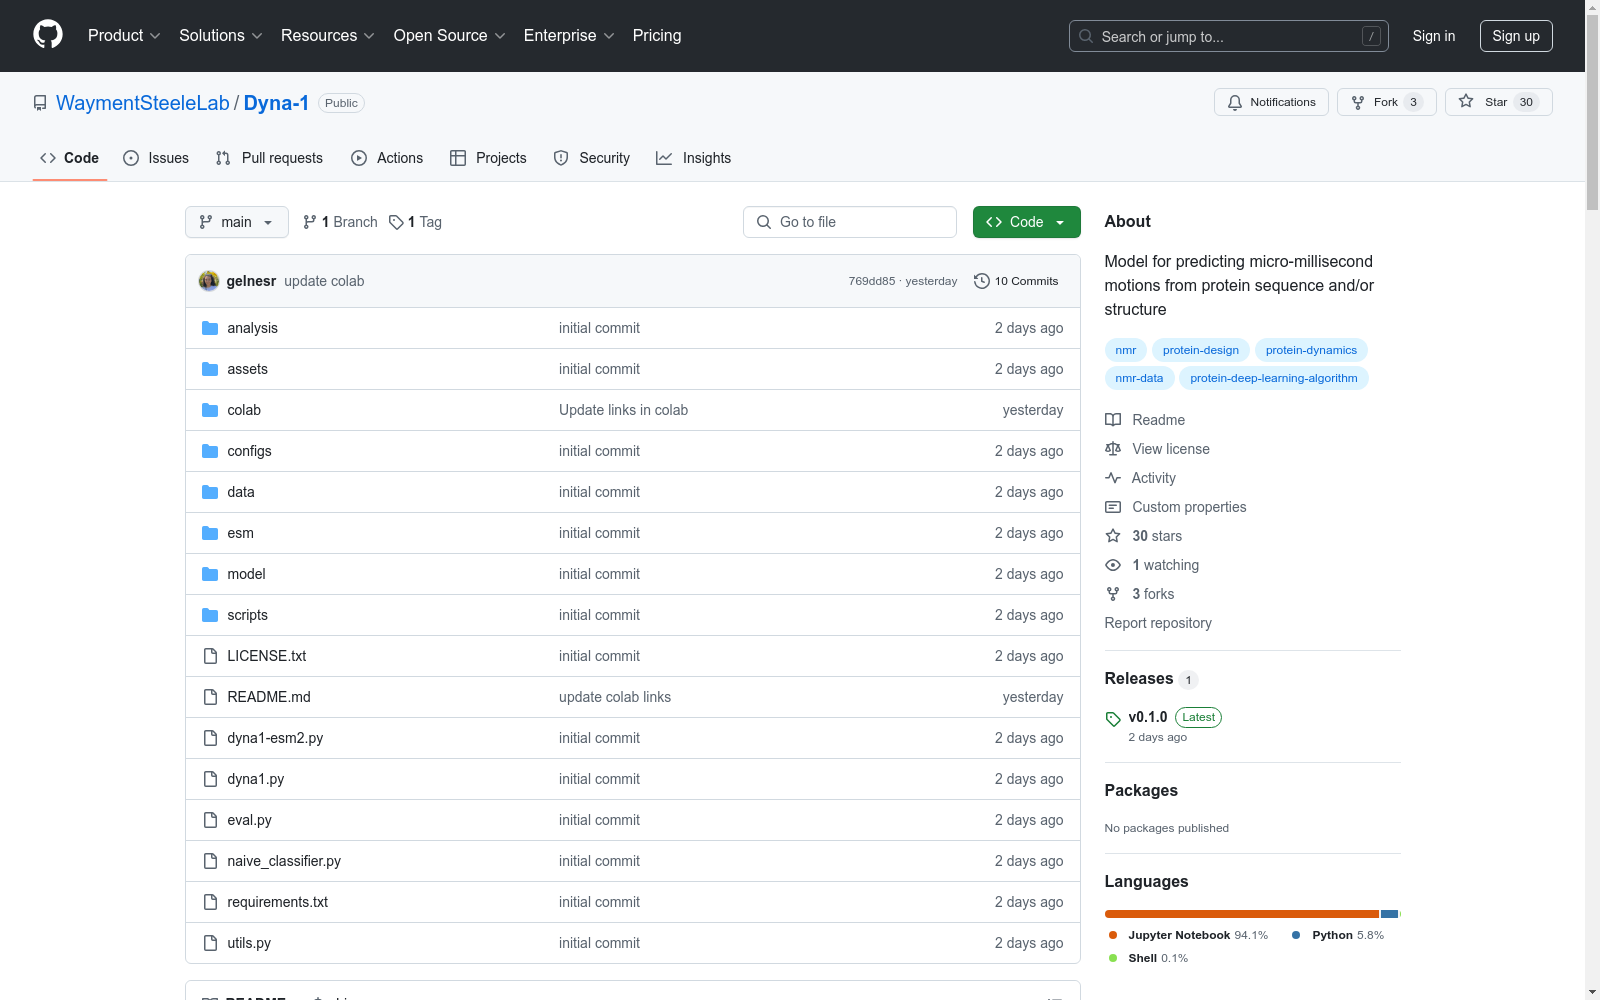The height and width of the screenshot is (1000, 1600).
Task: Click the Report repository link
Action: 1158,623
